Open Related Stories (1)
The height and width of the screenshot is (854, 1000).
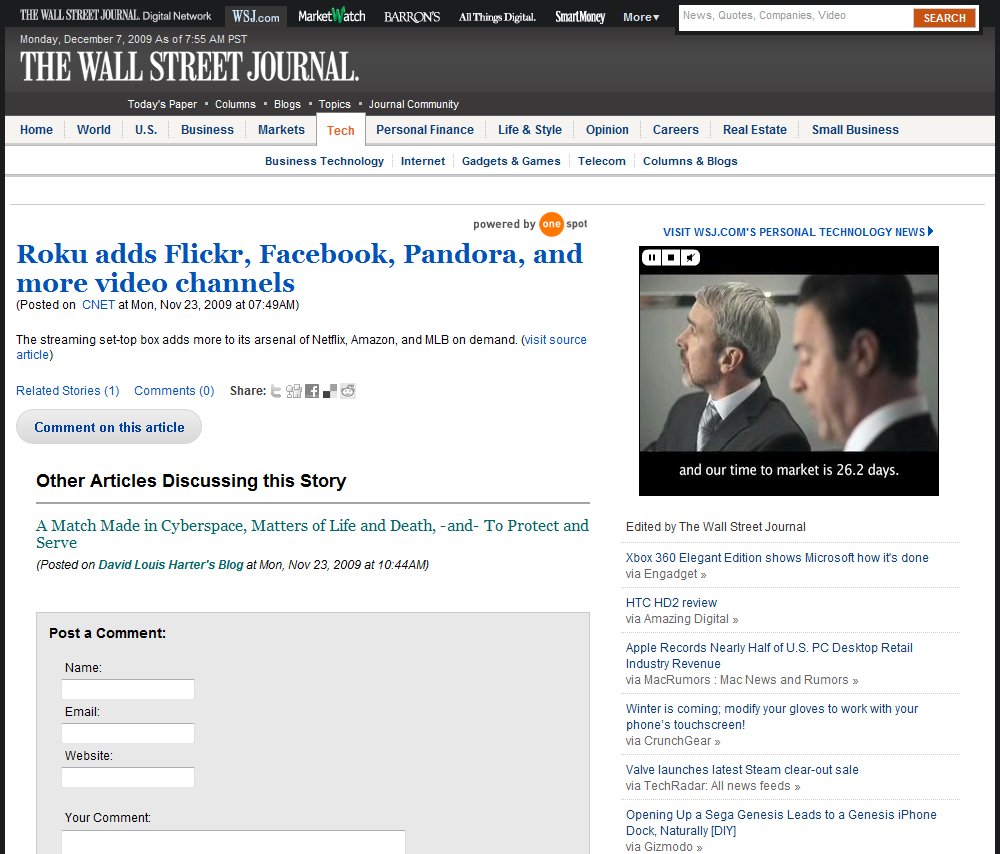68,391
